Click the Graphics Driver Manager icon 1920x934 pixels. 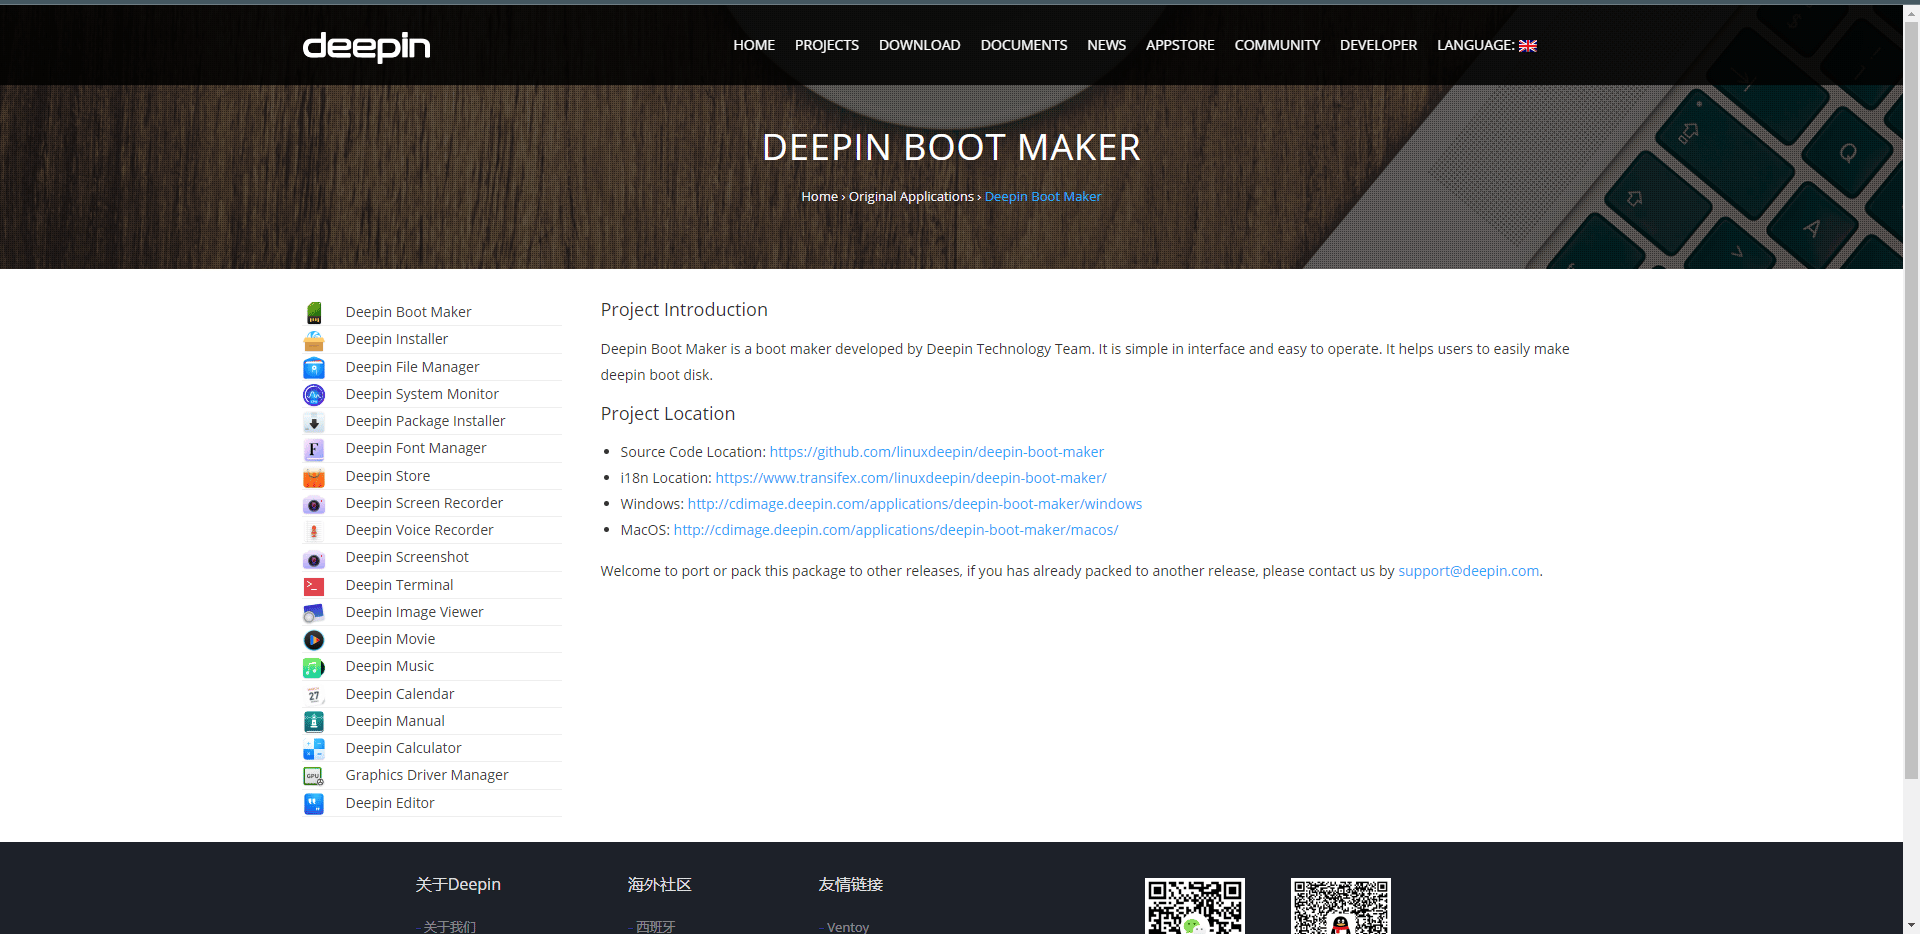point(314,776)
